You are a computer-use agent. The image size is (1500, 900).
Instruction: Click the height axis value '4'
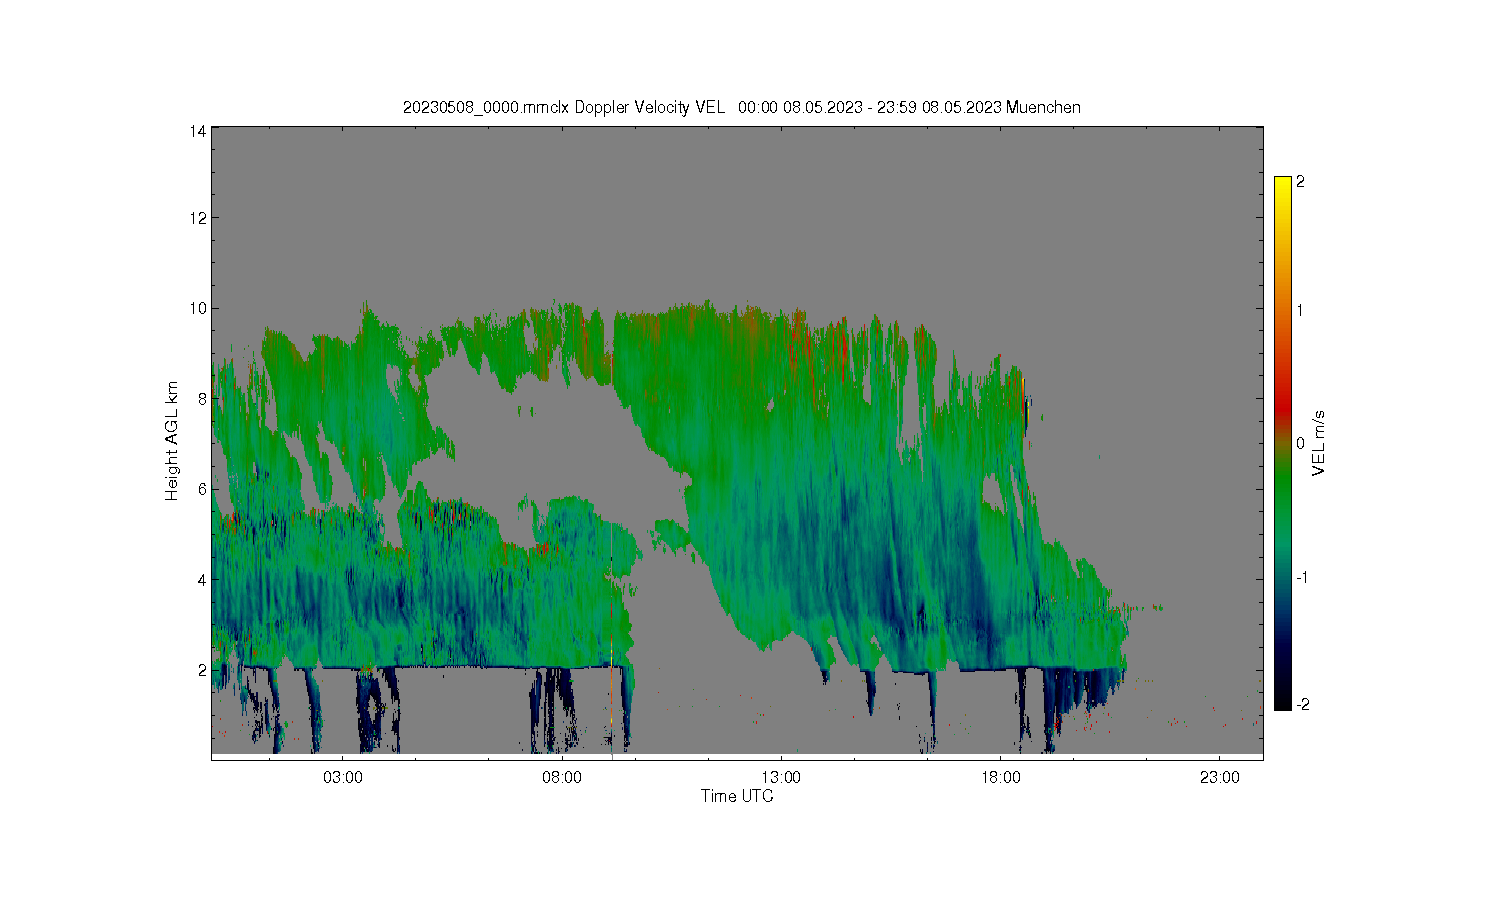coord(202,579)
